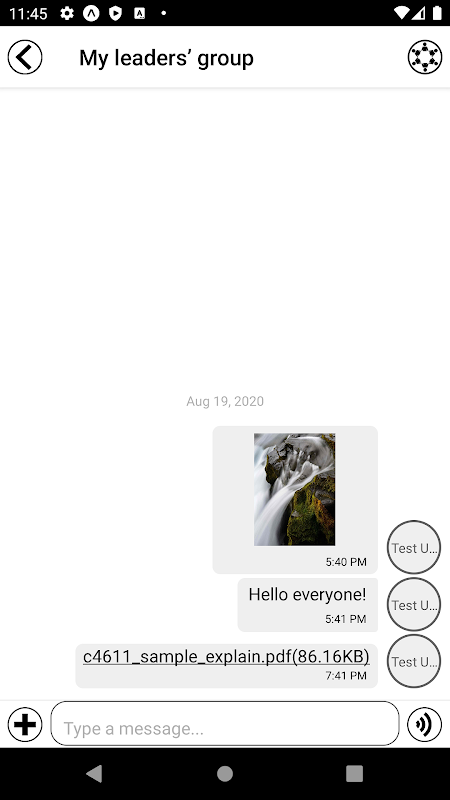View the waterfall image thumbnail
Screen dimensions: 450x800
(295, 490)
